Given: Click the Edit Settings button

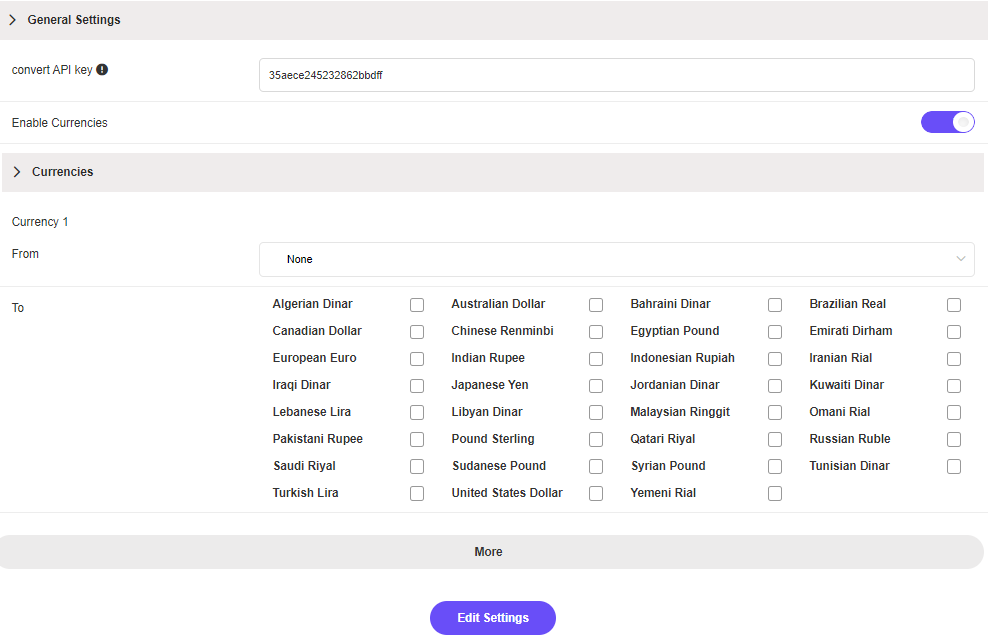Looking at the screenshot, I should [493, 618].
